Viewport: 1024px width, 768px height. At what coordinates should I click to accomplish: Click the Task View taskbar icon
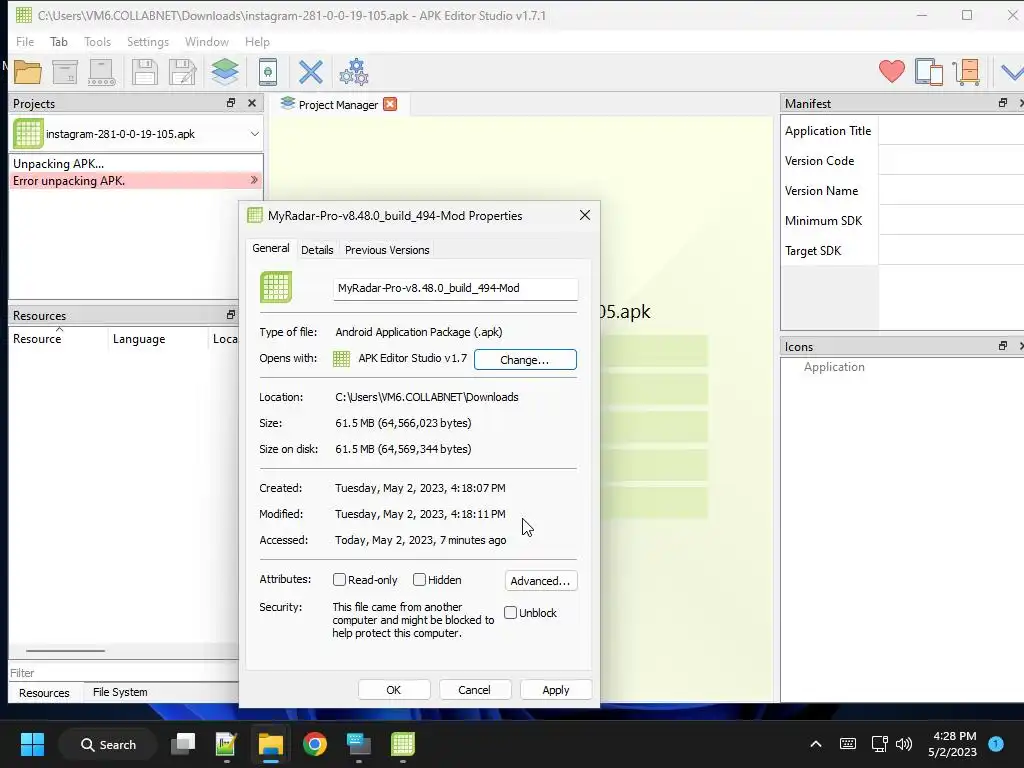coord(183,744)
